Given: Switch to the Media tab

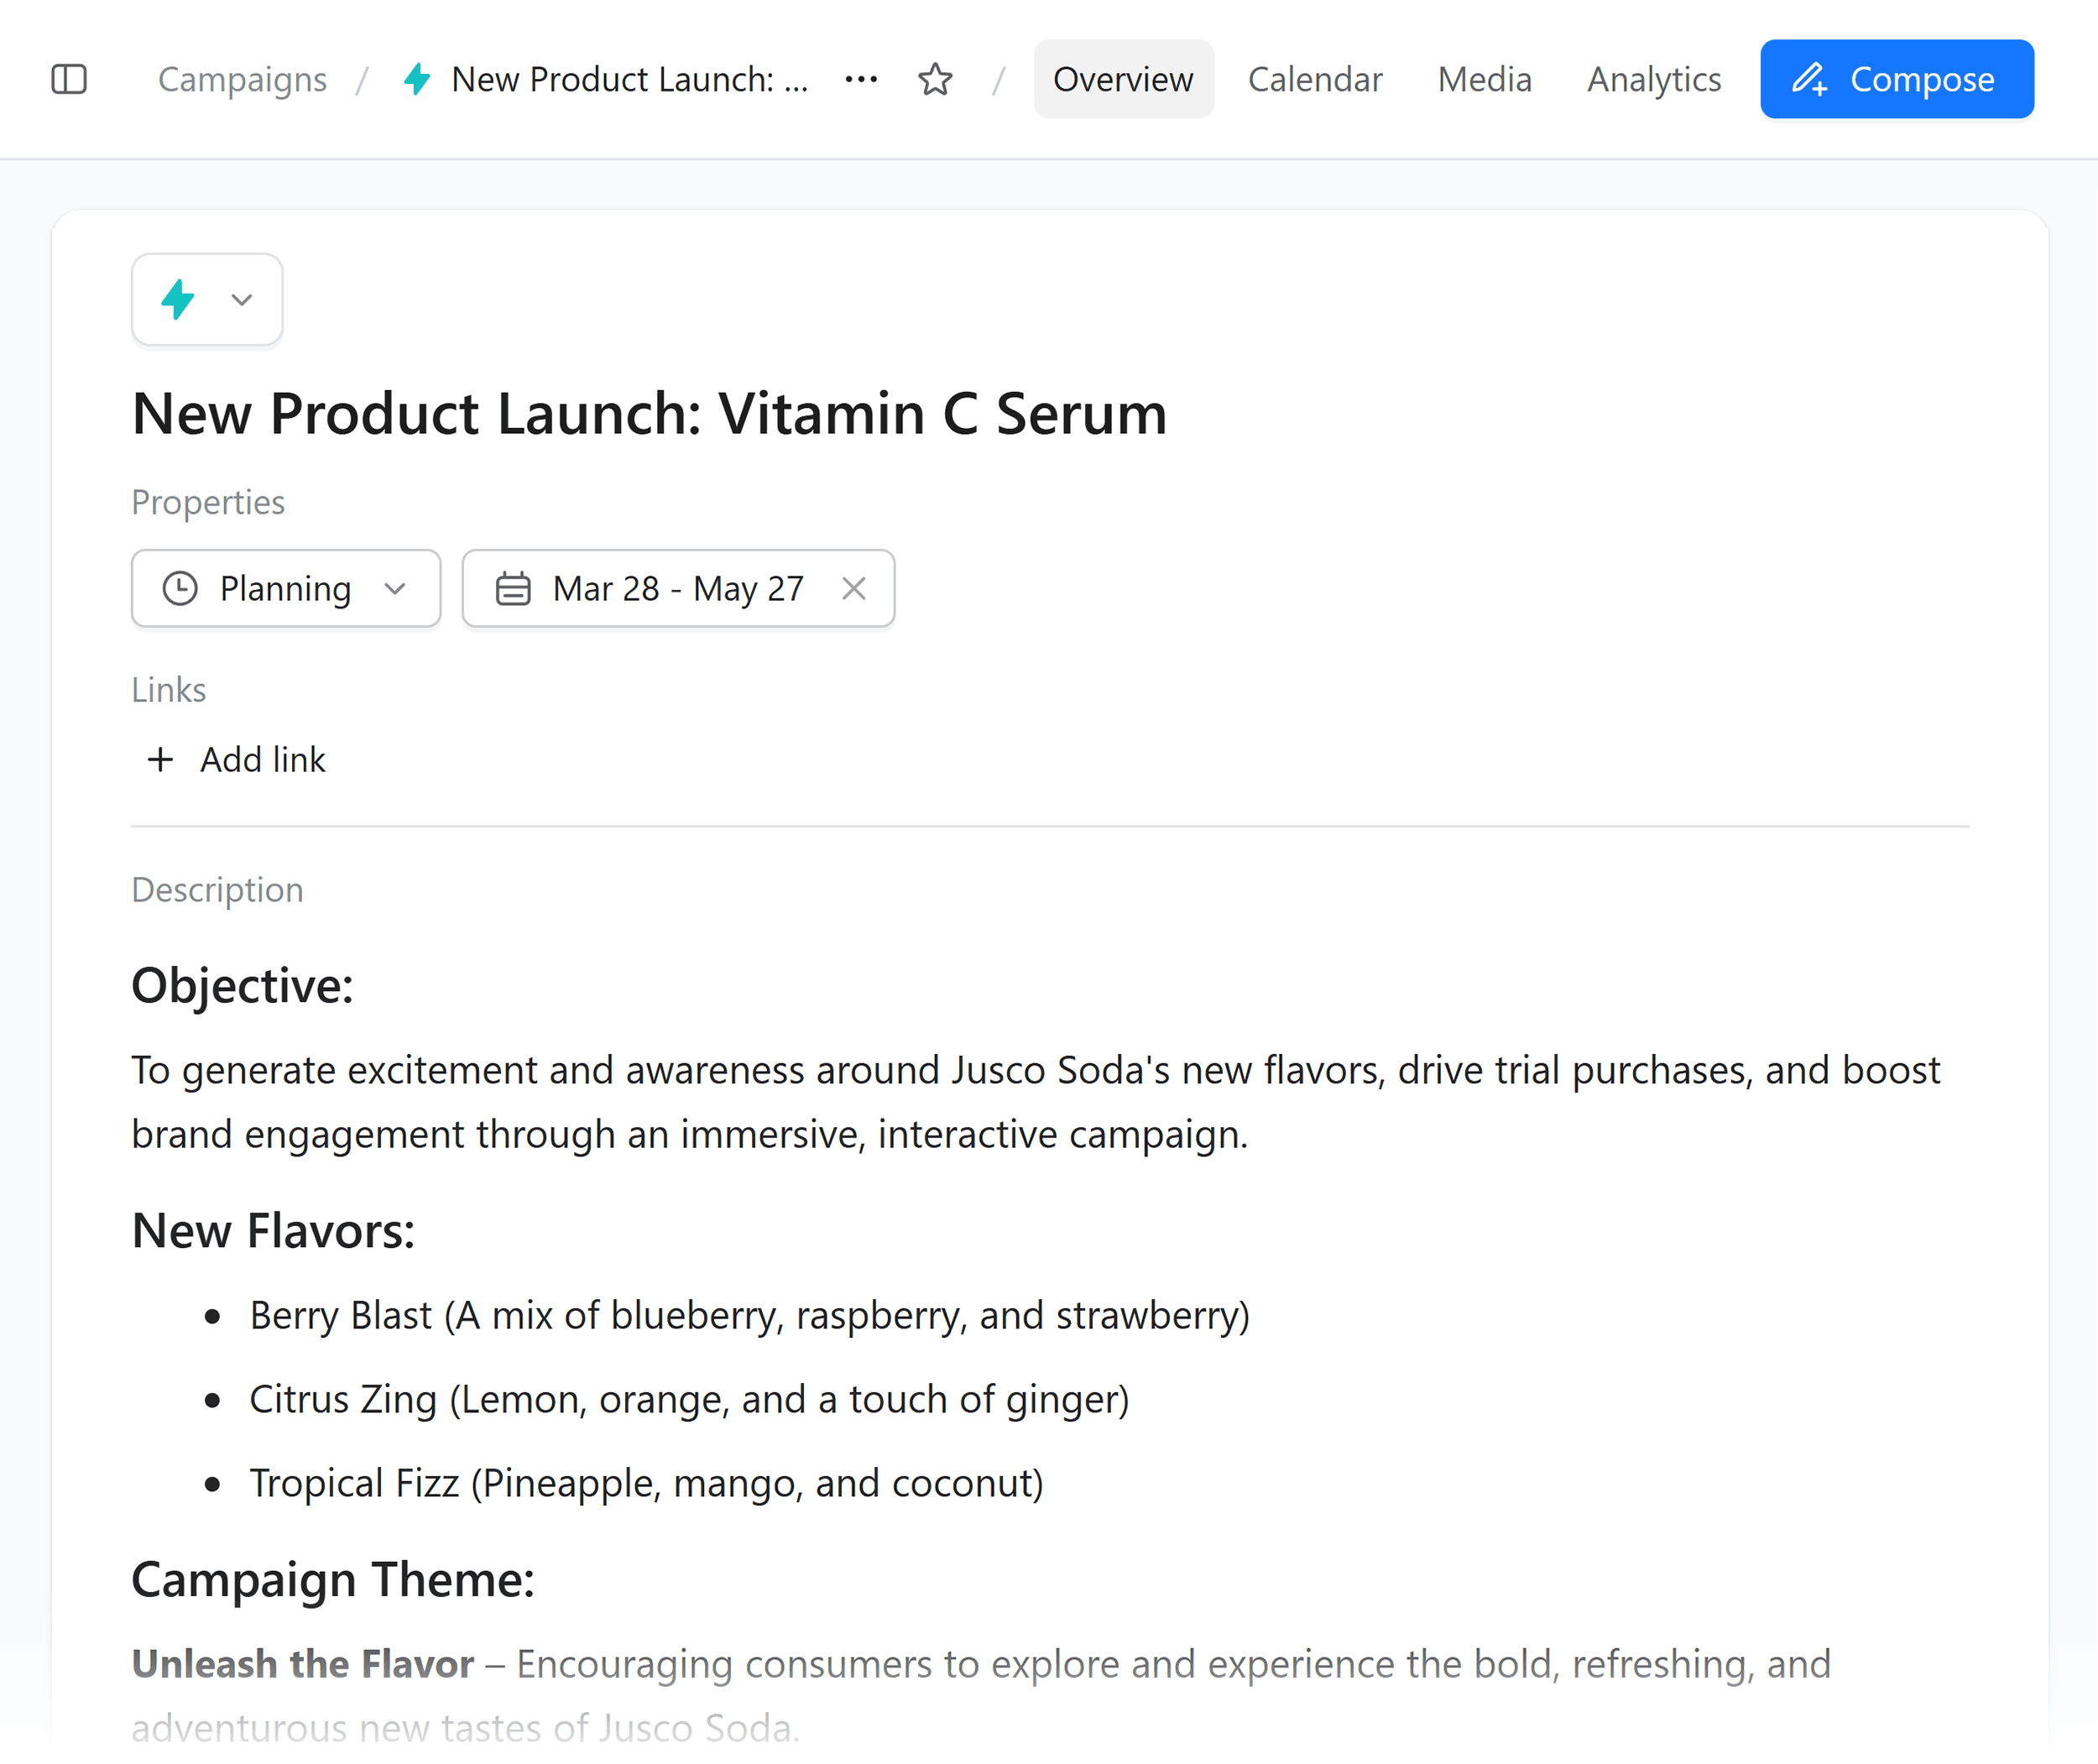Looking at the screenshot, I should pyautogui.click(x=1484, y=79).
